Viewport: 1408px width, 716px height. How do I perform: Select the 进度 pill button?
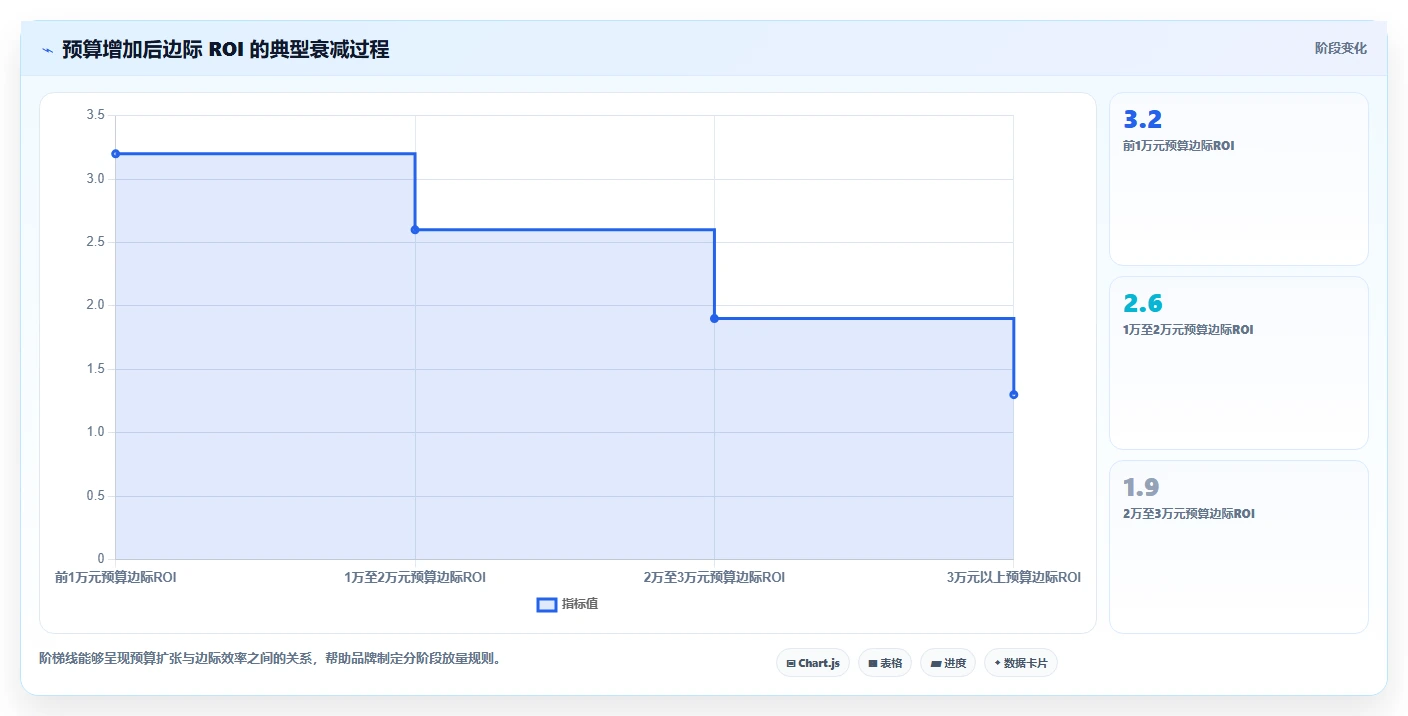coord(948,663)
